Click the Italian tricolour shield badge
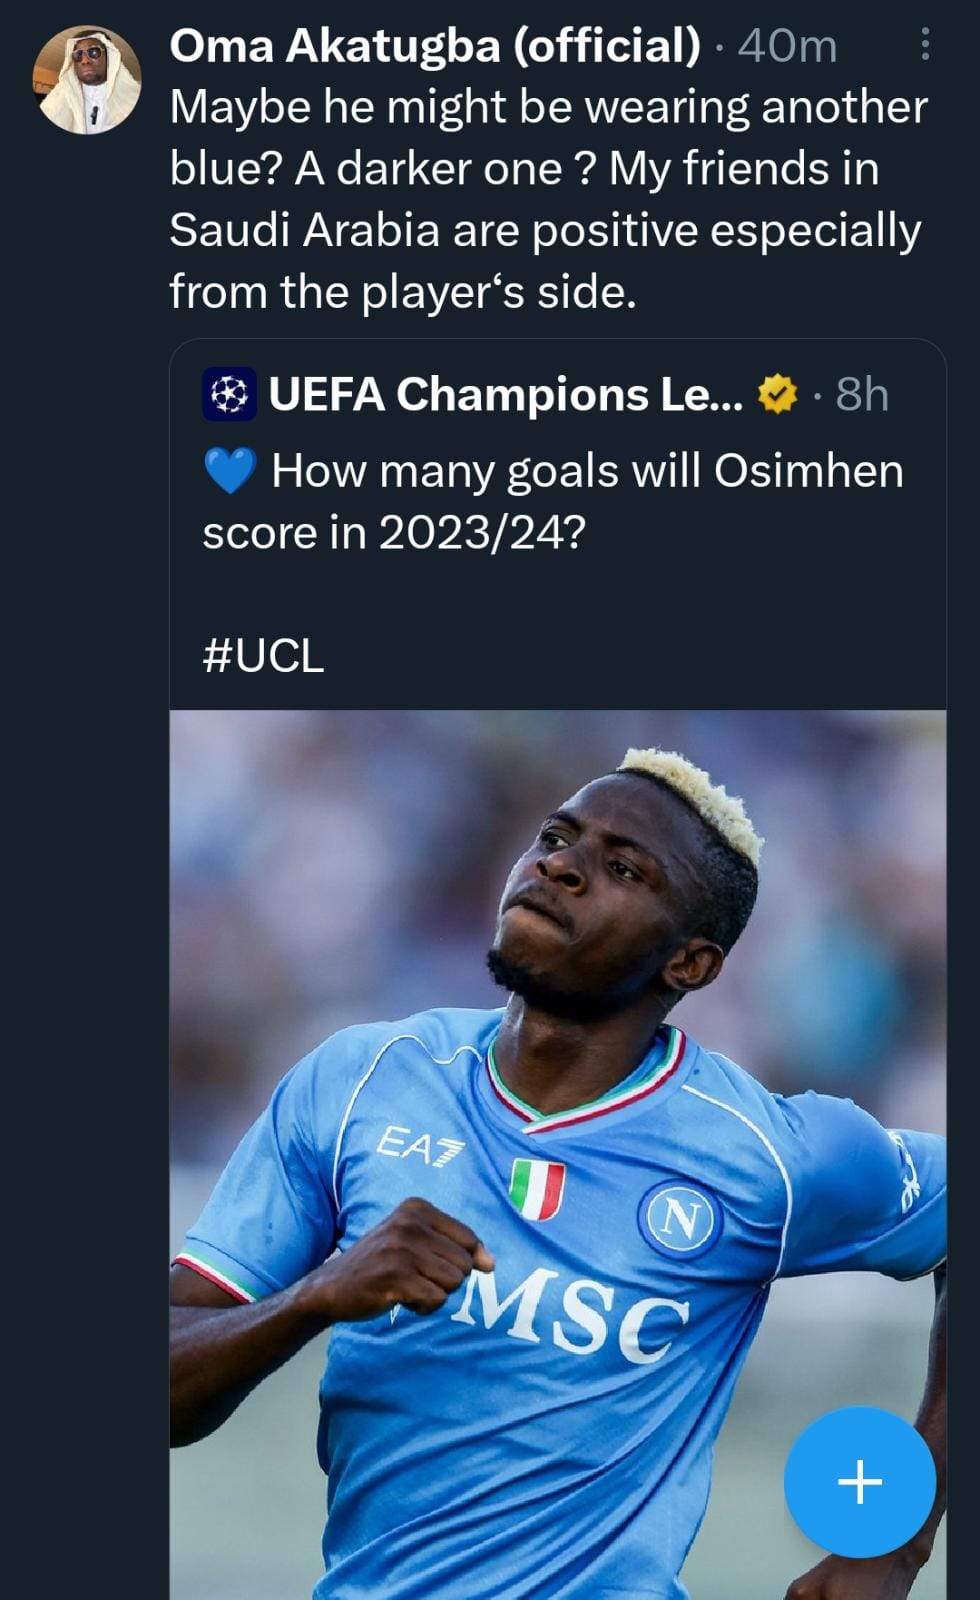This screenshot has width=980, height=1600. coord(537,1189)
